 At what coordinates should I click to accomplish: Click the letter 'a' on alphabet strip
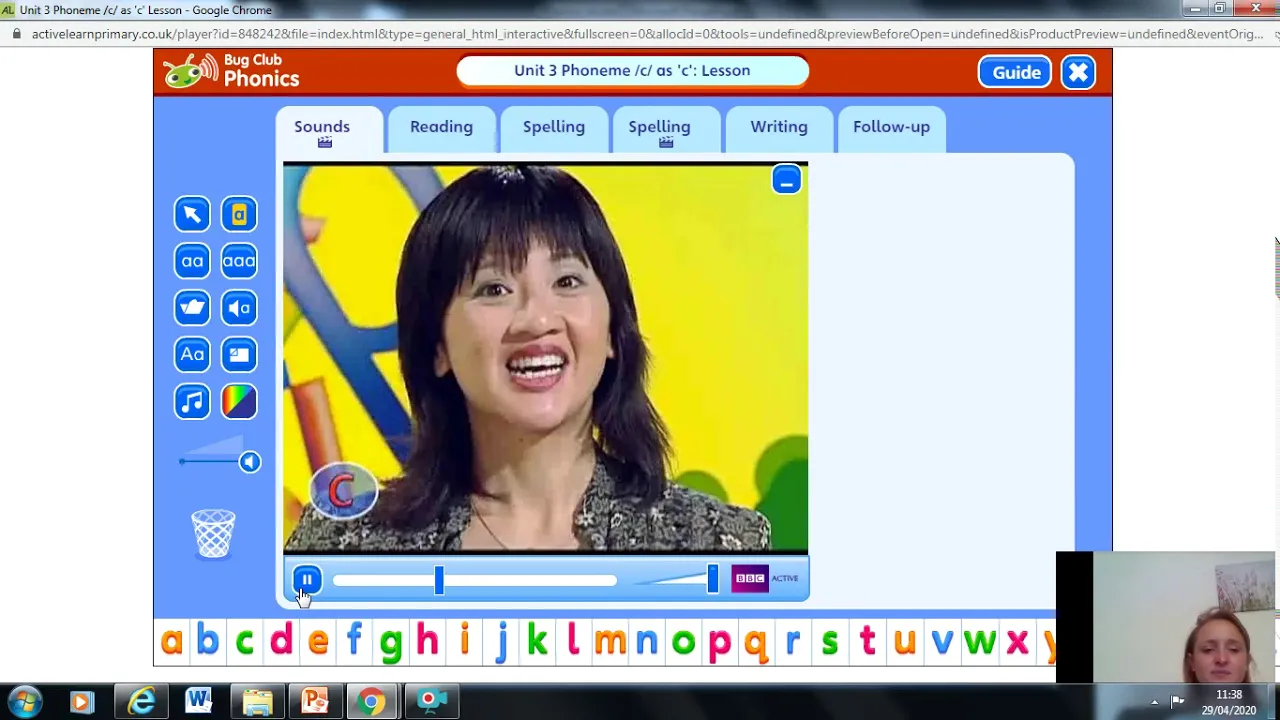click(x=171, y=641)
